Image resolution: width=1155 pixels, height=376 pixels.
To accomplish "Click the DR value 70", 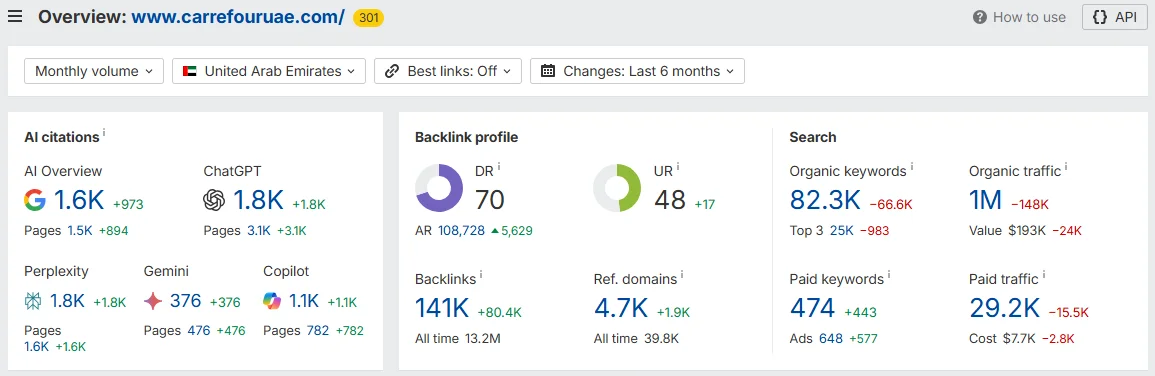I will (x=490, y=200).
